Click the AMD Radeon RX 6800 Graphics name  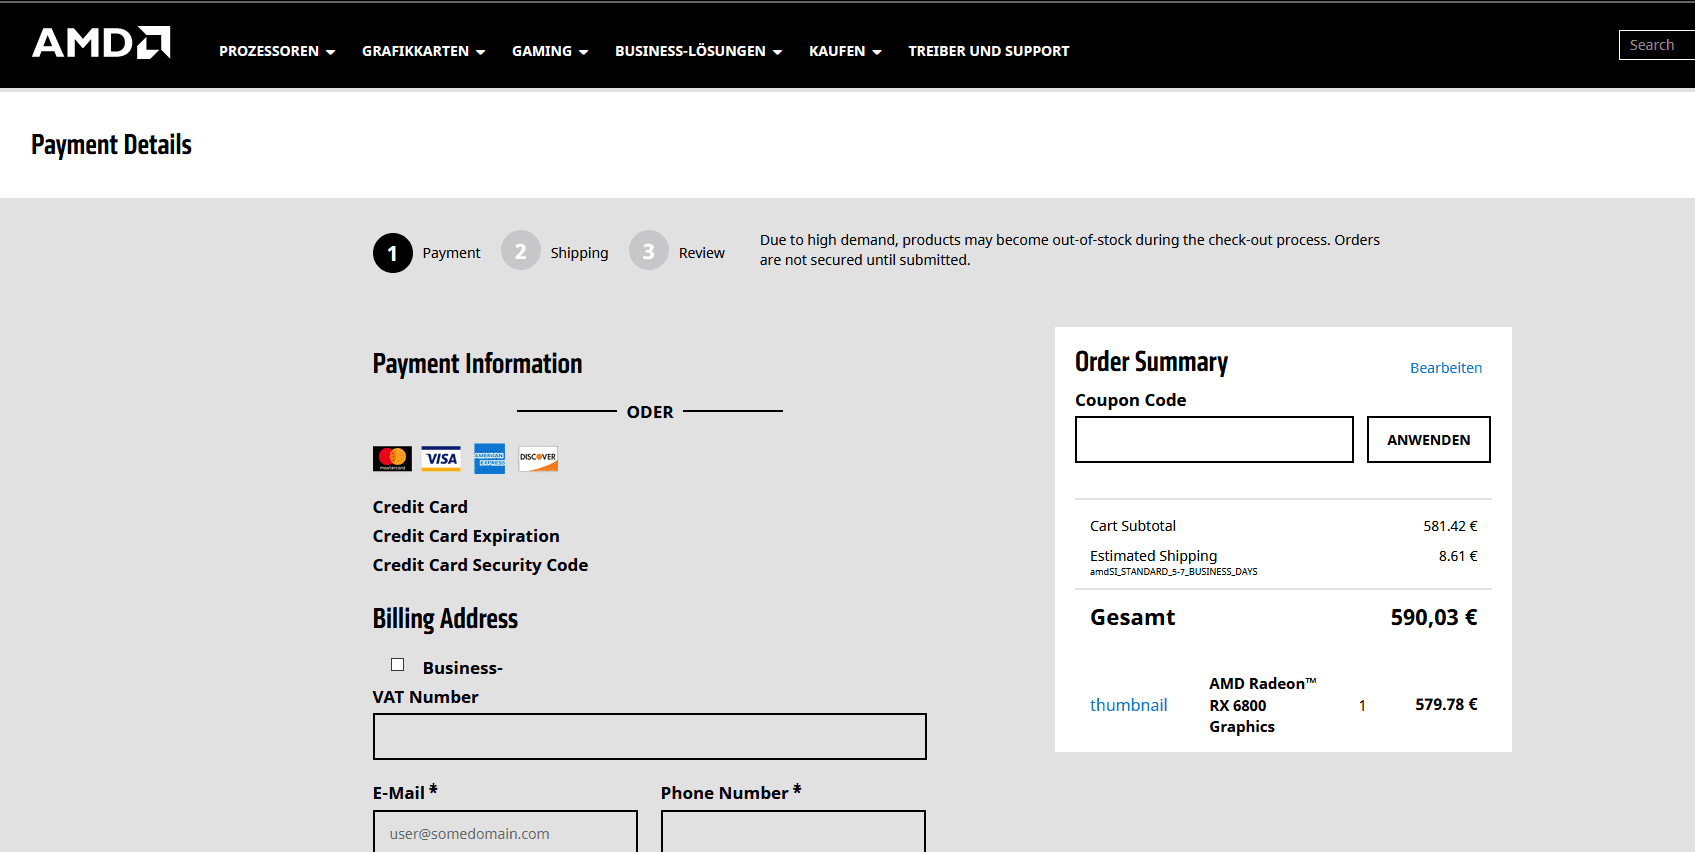1262,705
